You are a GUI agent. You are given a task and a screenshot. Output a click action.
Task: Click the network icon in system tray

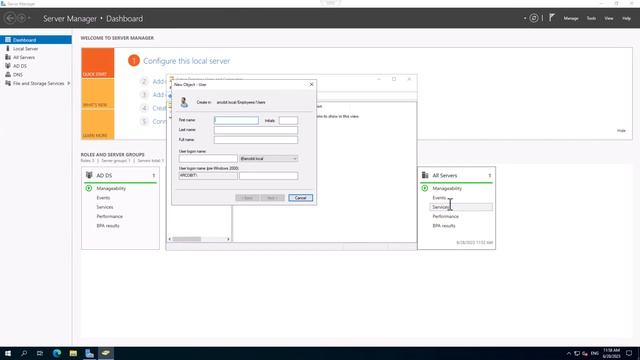coord(577,353)
